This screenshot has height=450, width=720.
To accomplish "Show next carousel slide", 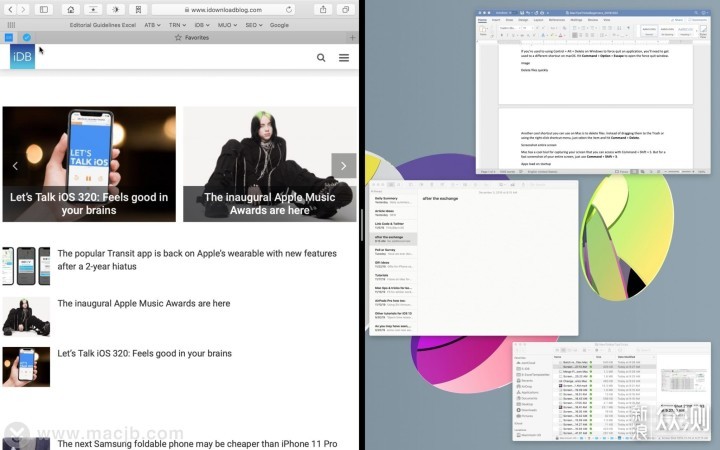I will (x=343, y=166).
